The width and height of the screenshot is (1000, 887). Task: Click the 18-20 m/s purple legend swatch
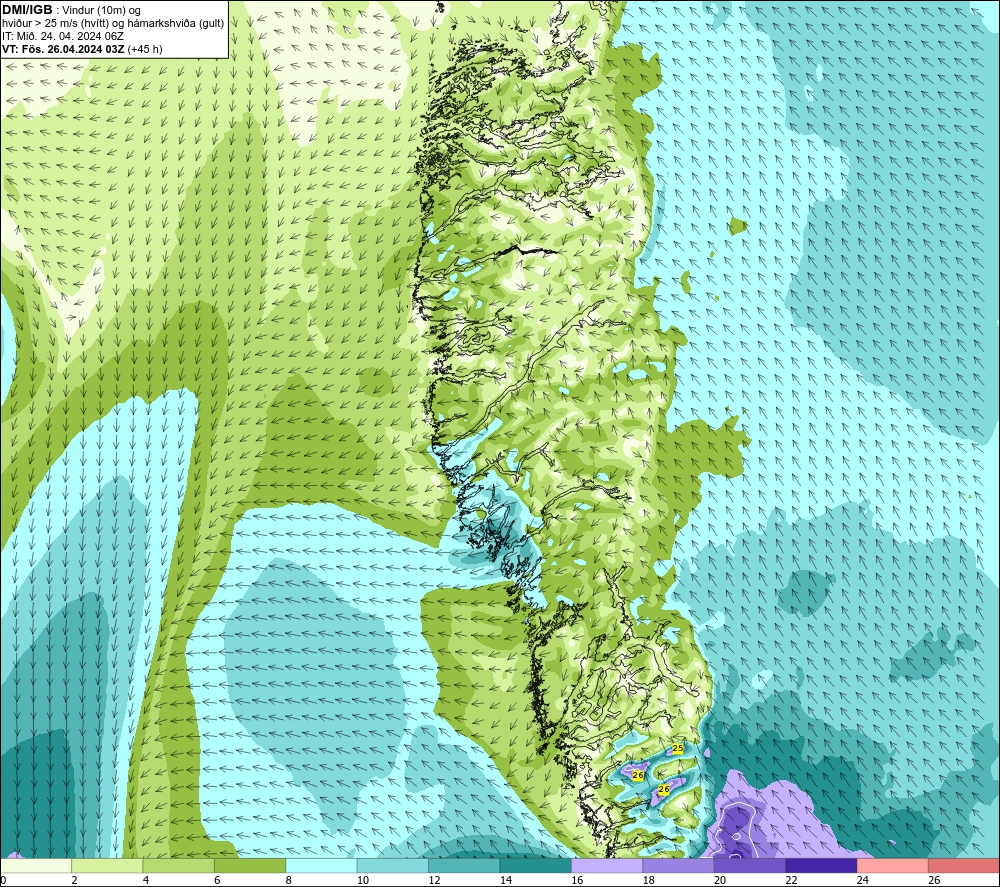point(679,865)
